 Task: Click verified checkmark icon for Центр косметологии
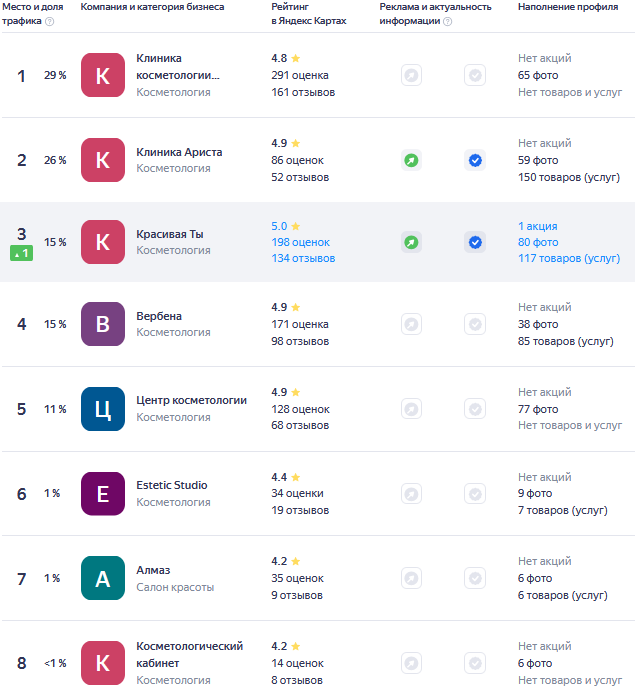[475, 409]
